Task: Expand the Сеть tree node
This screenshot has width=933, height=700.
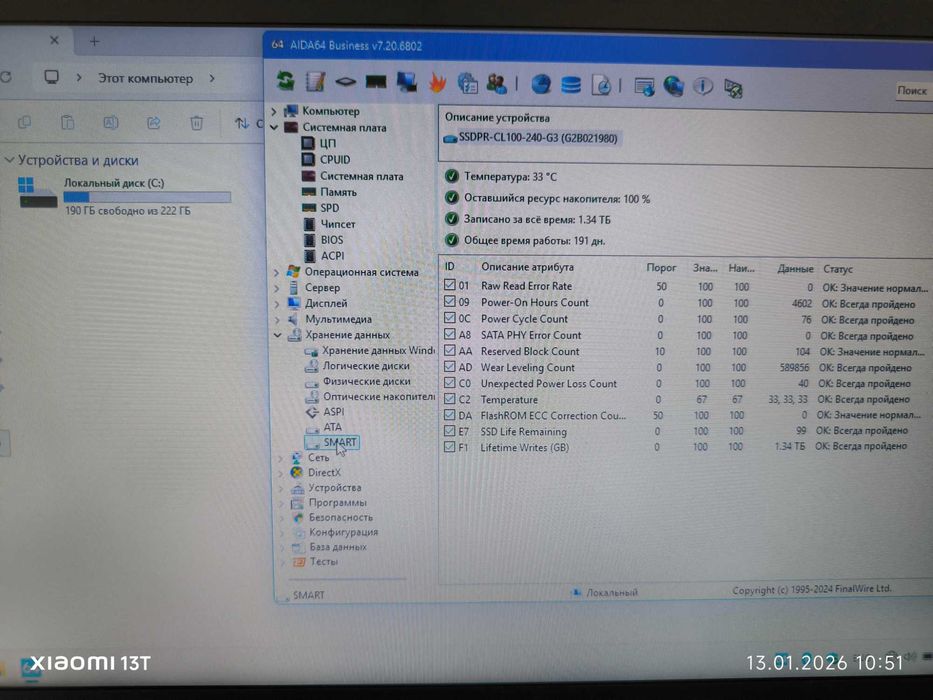Action: [x=280, y=458]
